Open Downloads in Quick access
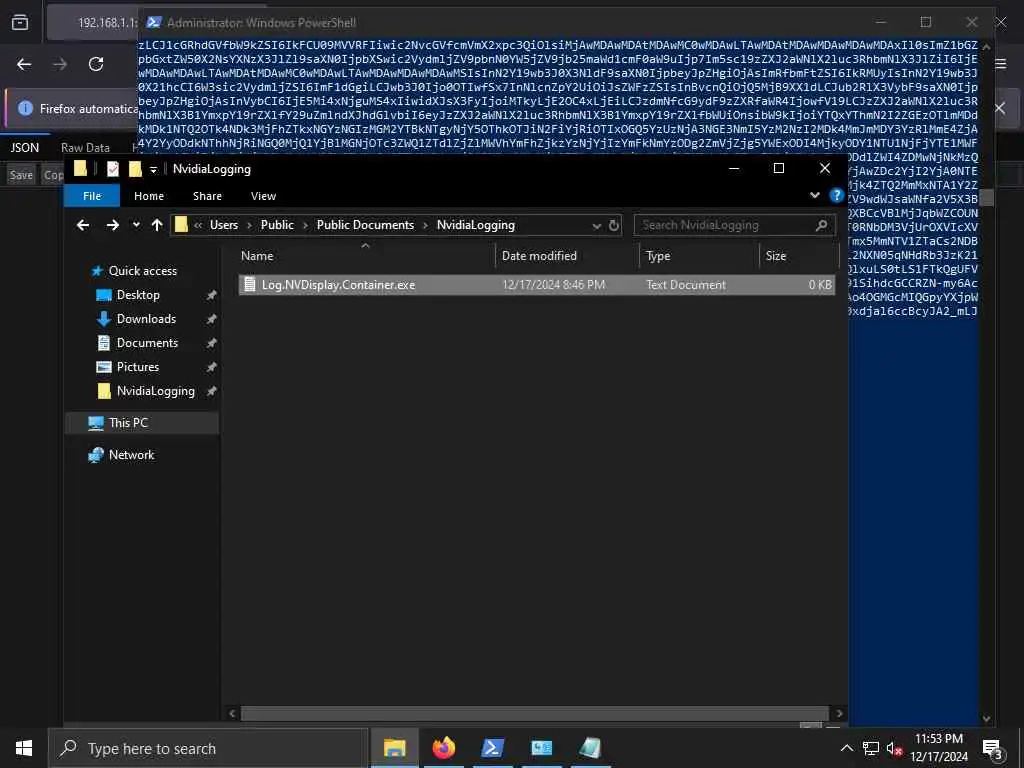The width and height of the screenshot is (1024, 768). coord(146,319)
